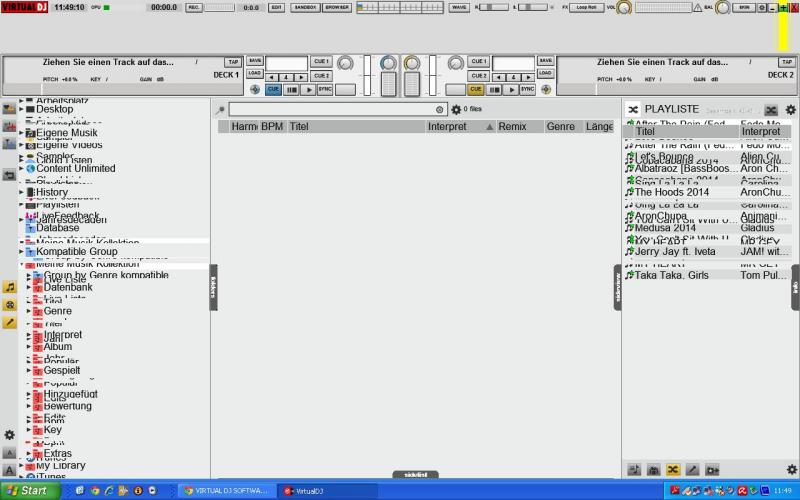800x500 pixels.
Task: Expand the Kompatible Group folder
Action: pos(20,252)
